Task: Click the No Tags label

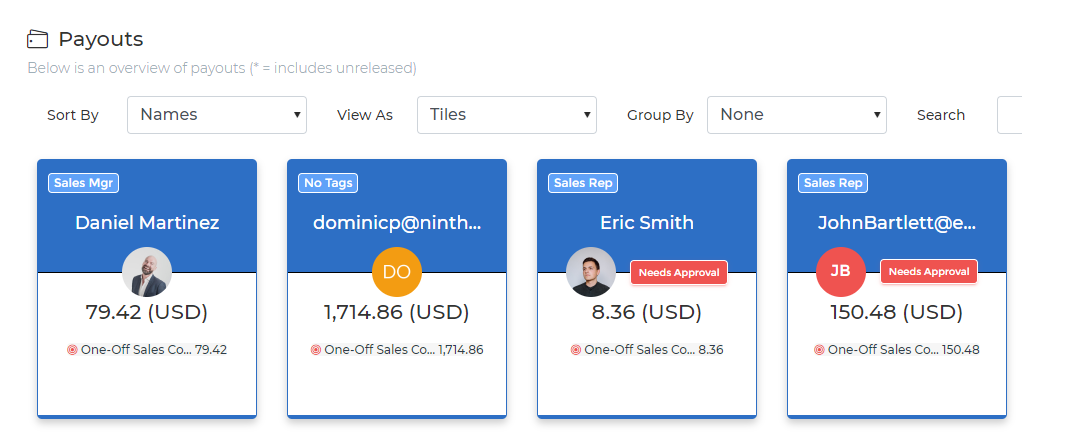Action: [x=328, y=183]
